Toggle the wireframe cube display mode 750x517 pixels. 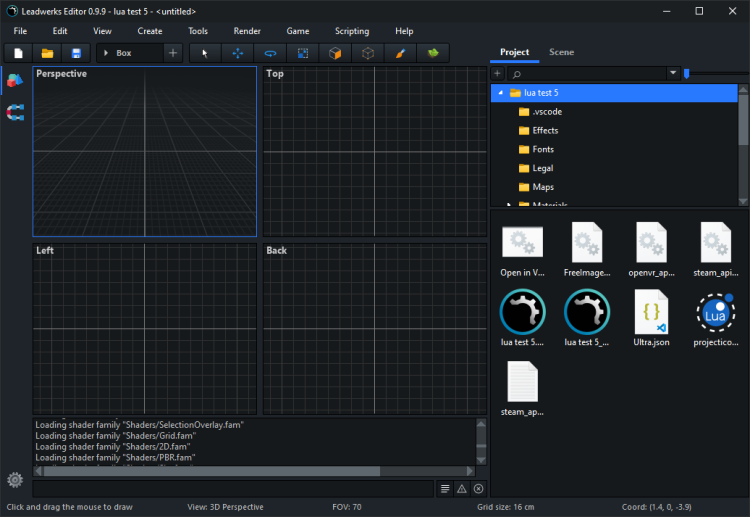(368, 53)
